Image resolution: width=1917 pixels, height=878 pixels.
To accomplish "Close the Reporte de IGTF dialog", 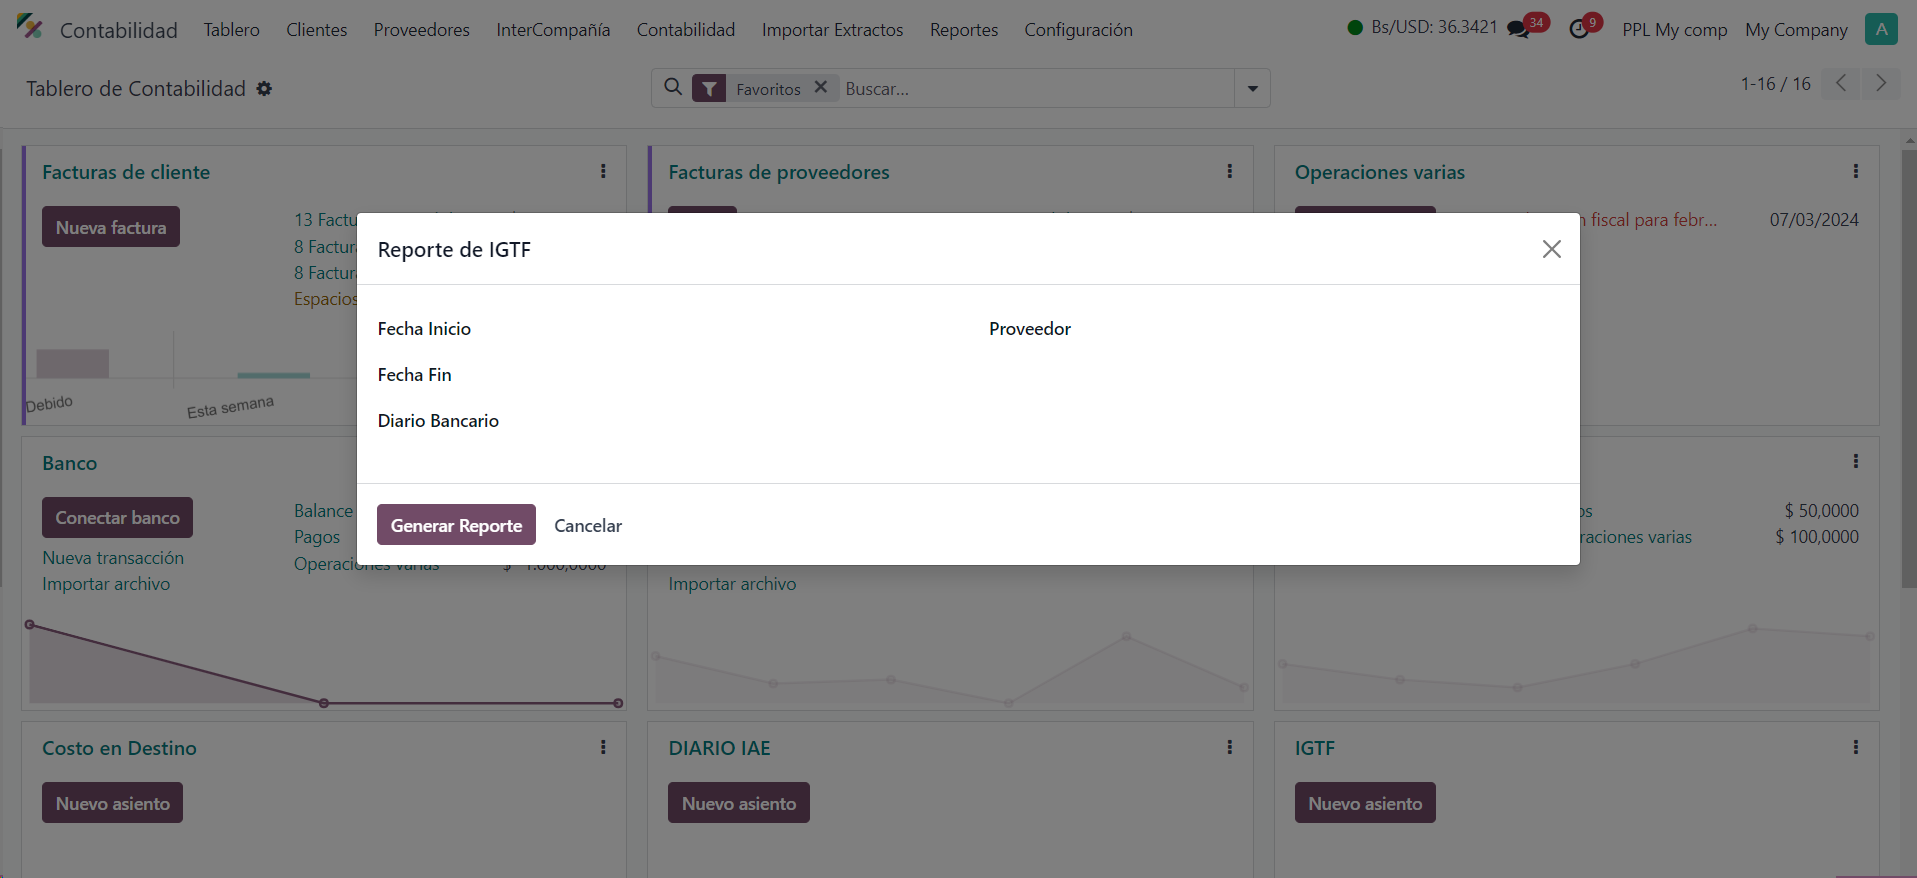I will tap(1551, 249).
